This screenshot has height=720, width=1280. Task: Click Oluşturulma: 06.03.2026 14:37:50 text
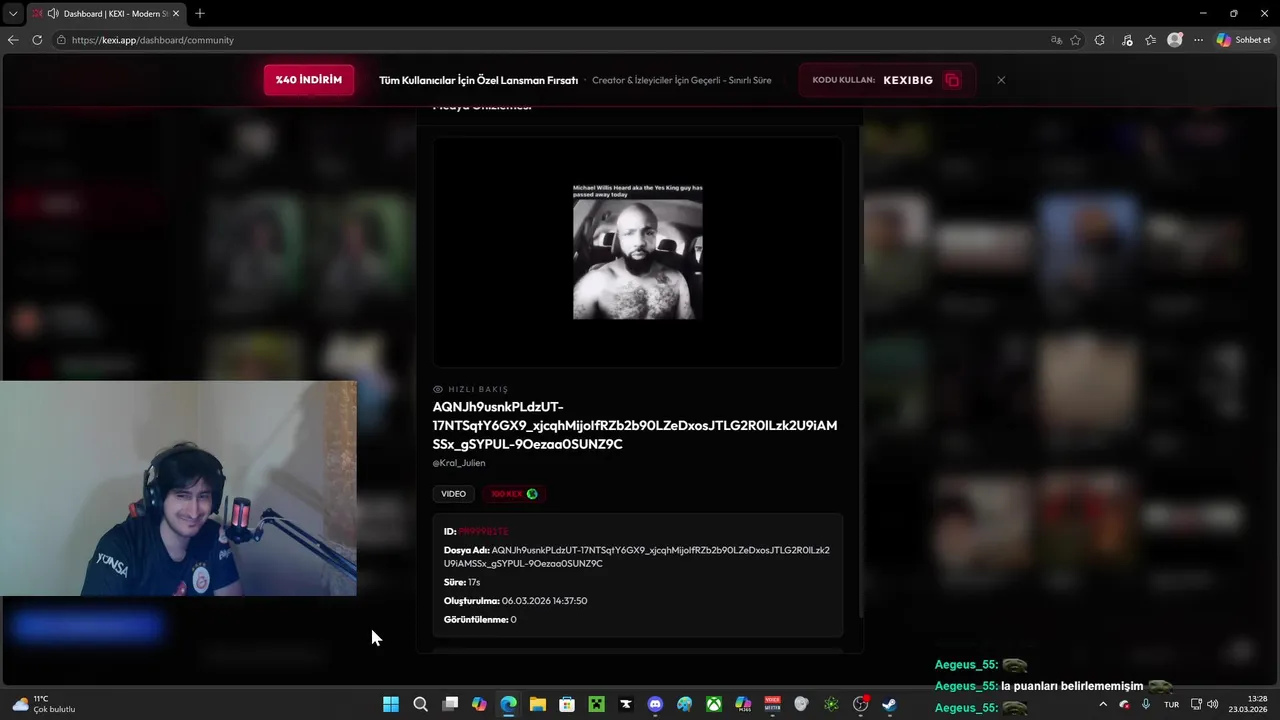tap(515, 601)
